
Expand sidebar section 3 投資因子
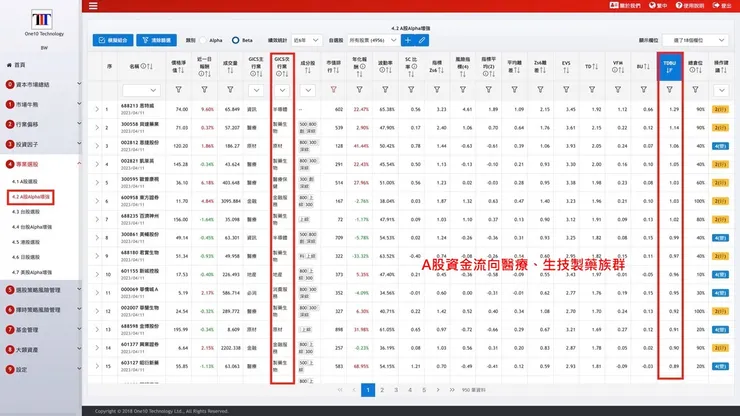[41, 144]
